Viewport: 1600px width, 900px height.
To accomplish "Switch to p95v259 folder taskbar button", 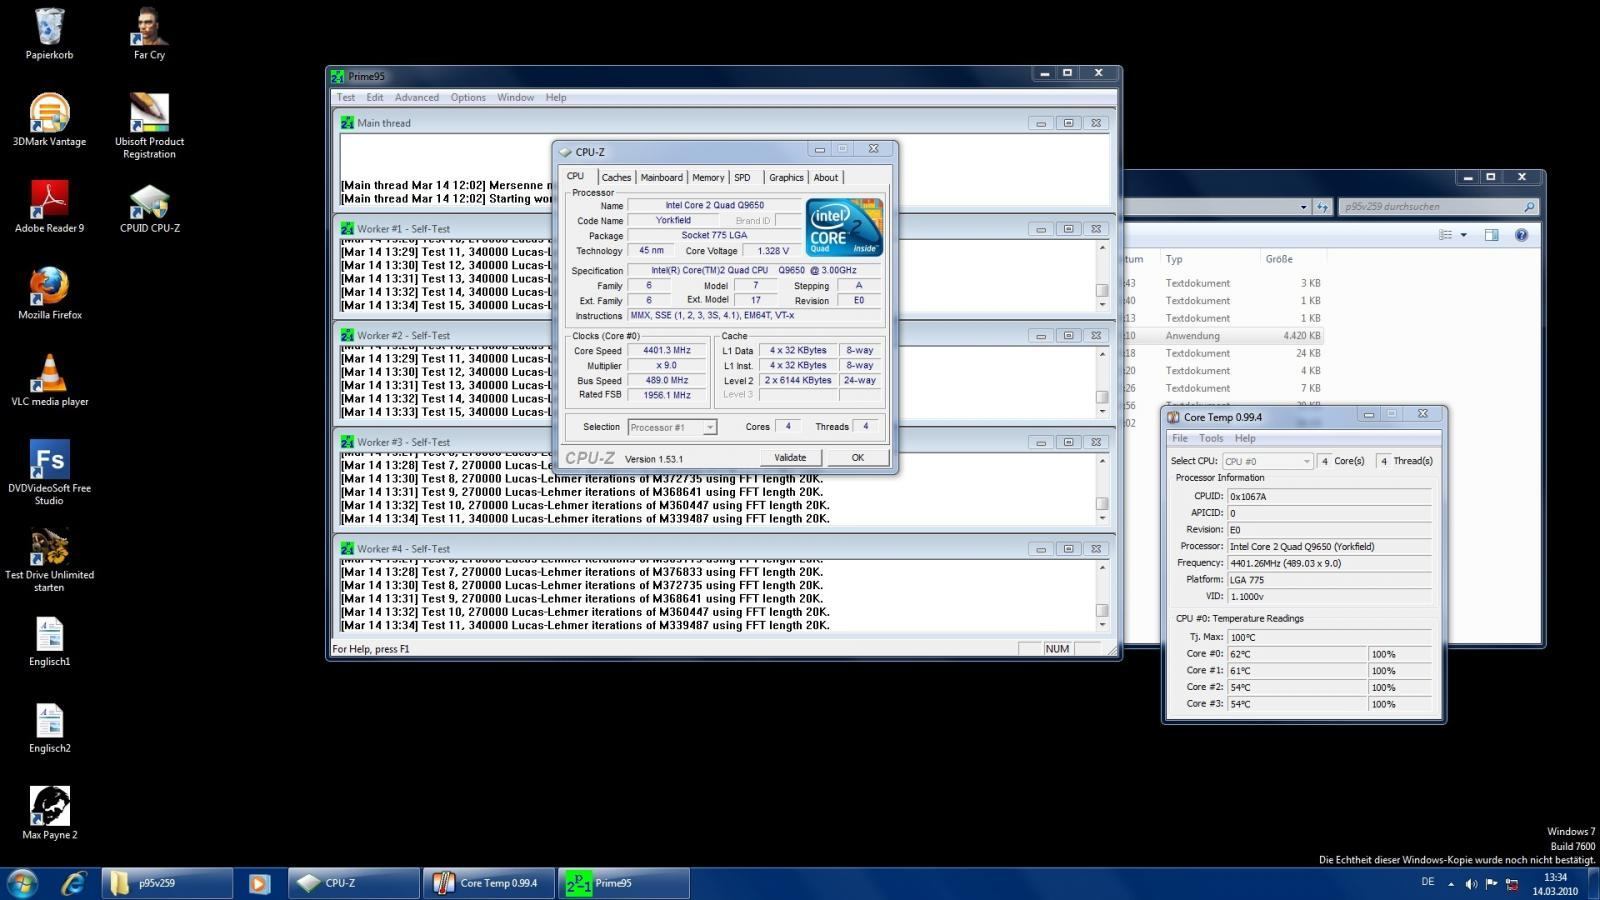I will click(167, 883).
